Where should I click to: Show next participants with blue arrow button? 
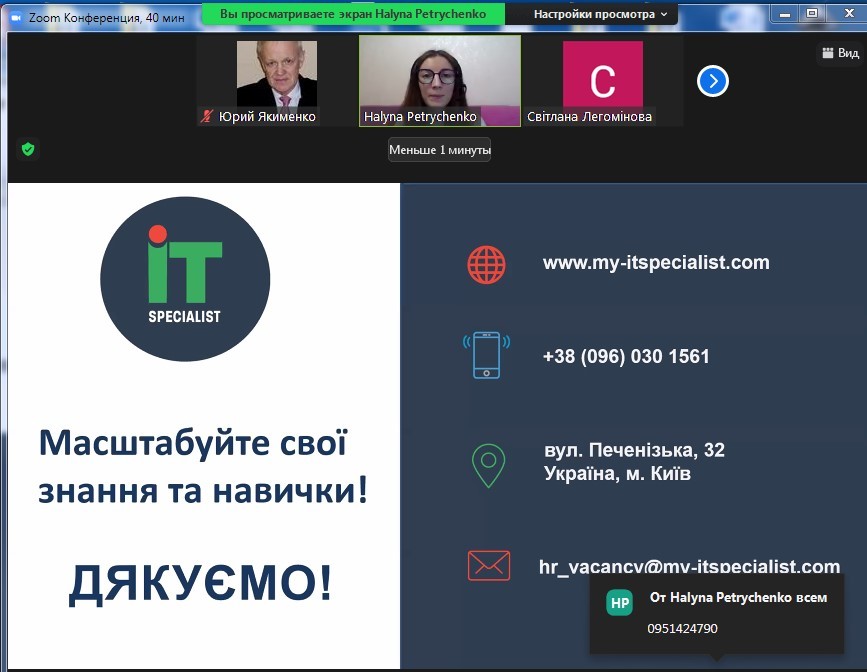pos(713,81)
